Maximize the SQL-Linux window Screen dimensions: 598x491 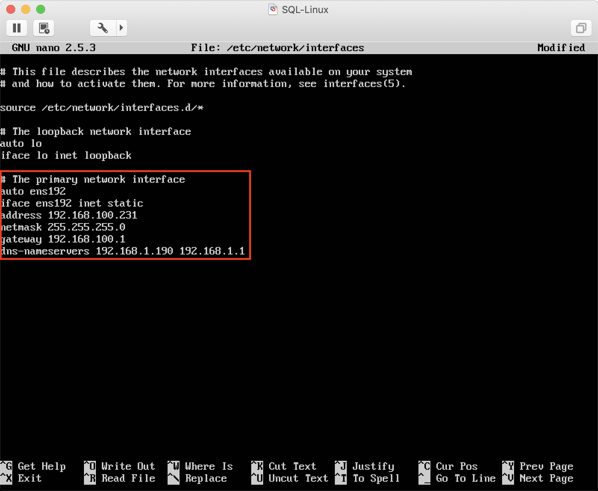tap(40, 9)
